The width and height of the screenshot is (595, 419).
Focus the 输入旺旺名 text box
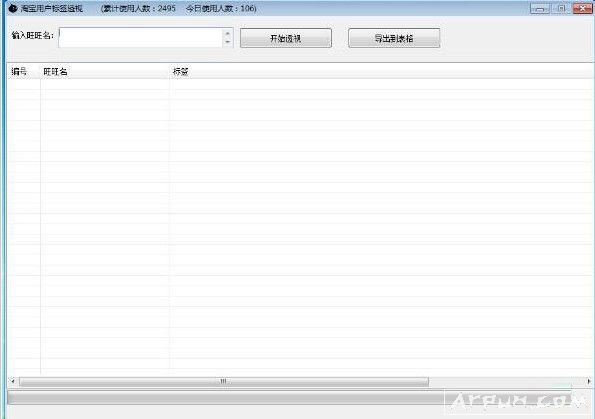pyautogui.click(x=141, y=38)
